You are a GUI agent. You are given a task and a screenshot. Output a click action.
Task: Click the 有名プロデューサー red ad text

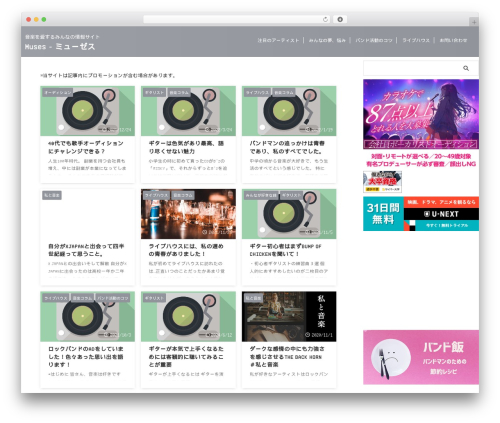pyautogui.click(x=421, y=164)
